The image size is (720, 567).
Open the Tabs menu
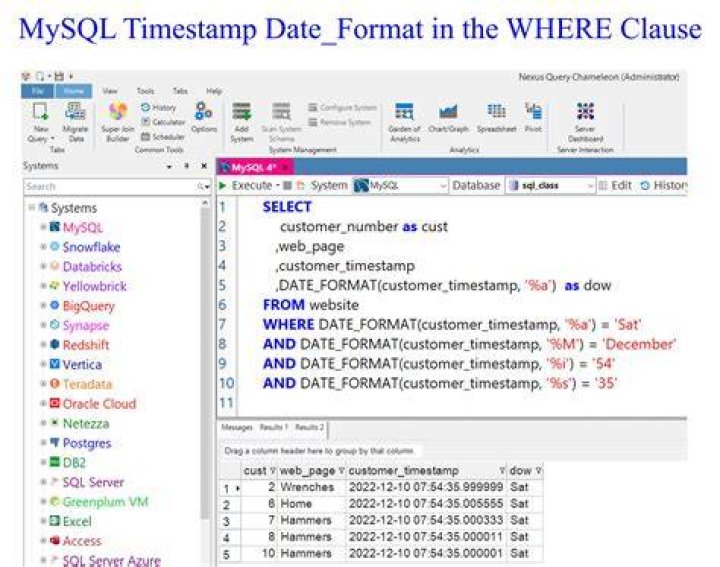(x=180, y=91)
